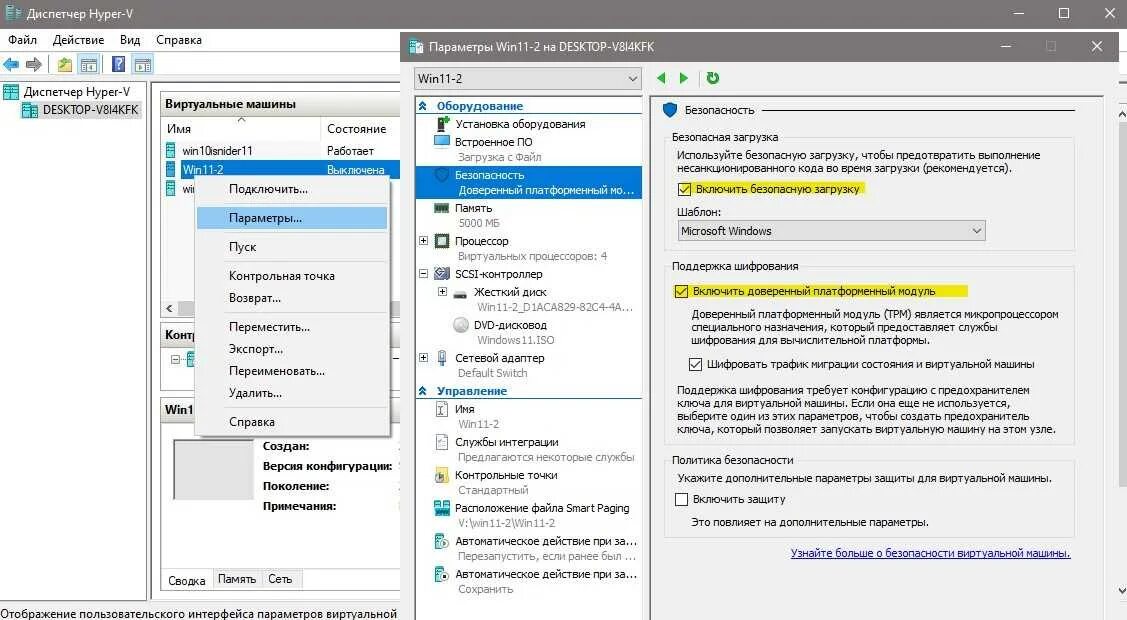This screenshot has height=620, width=1127.
Task: Choose Удалить... in the context menu
Action: (x=292, y=394)
